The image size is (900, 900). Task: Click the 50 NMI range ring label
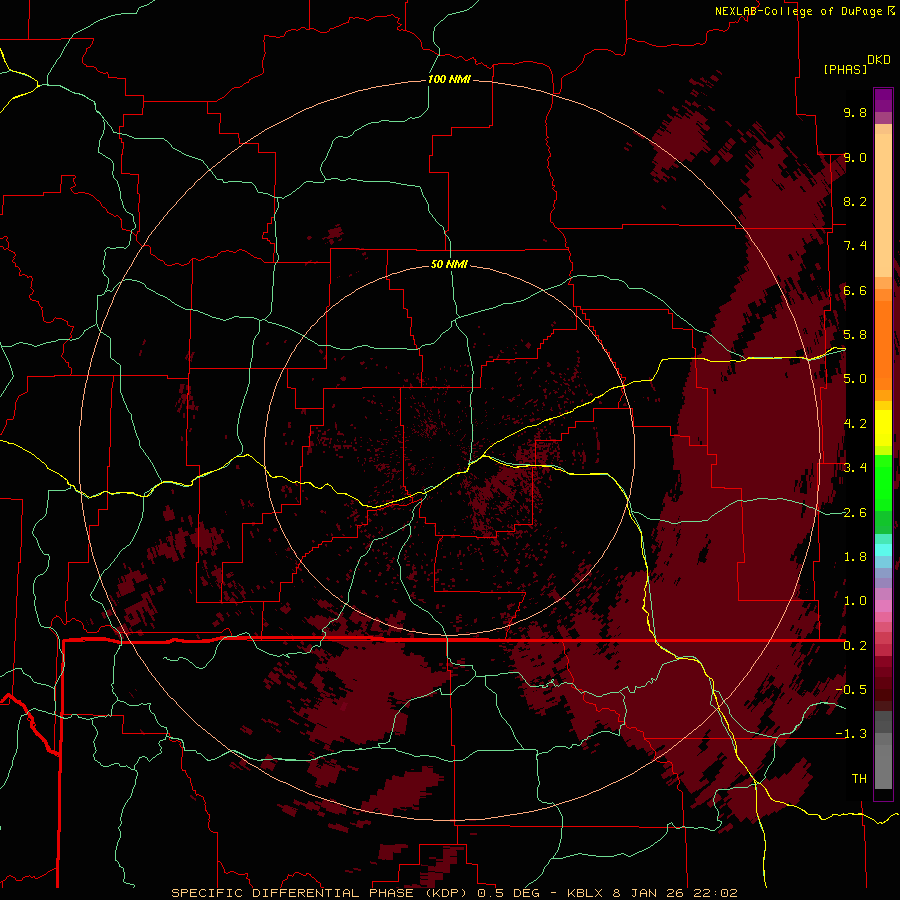click(449, 264)
